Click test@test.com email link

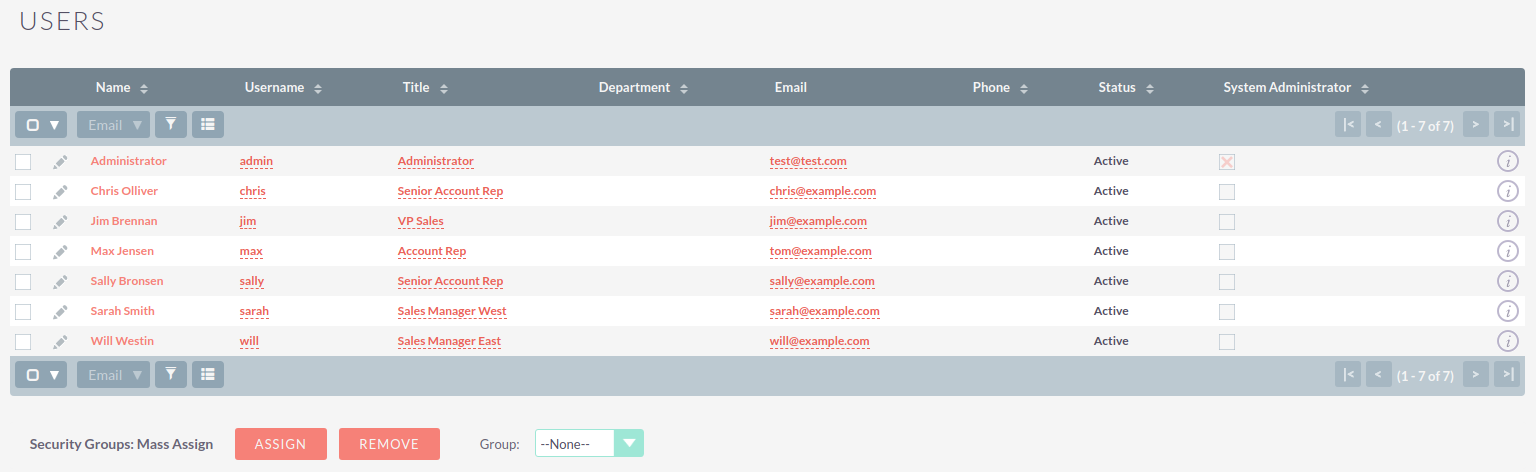pos(808,161)
